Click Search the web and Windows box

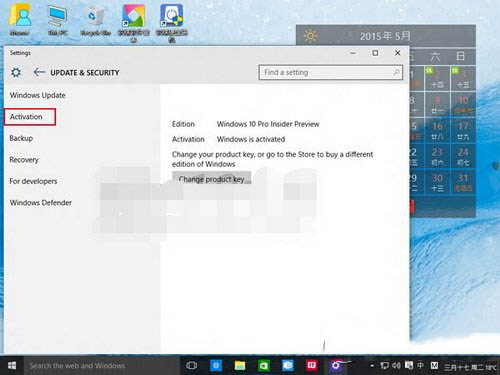coord(102,366)
